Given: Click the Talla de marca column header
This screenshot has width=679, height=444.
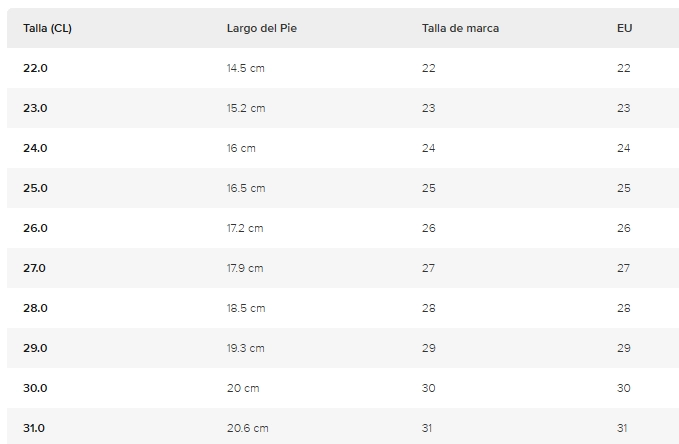Looking at the screenshot, I should [460, 28].
